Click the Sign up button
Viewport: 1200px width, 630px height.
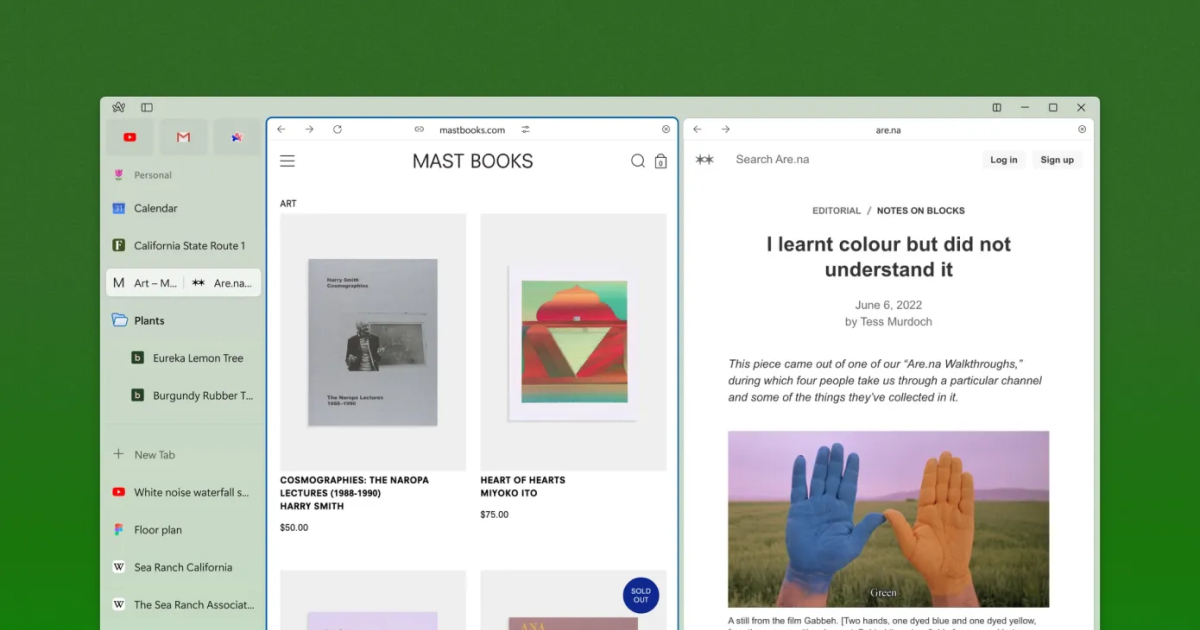(x=1057, y=160)
